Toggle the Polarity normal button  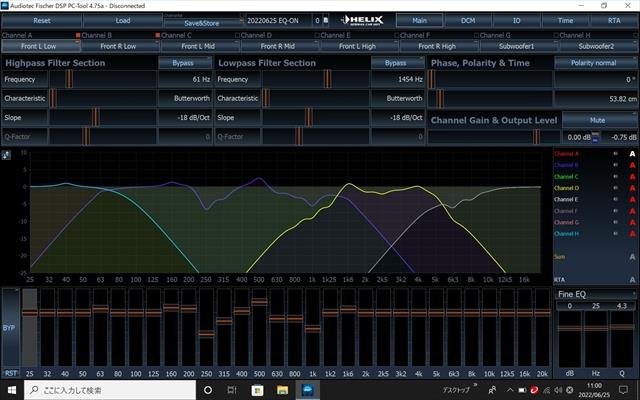click(594, 63)
